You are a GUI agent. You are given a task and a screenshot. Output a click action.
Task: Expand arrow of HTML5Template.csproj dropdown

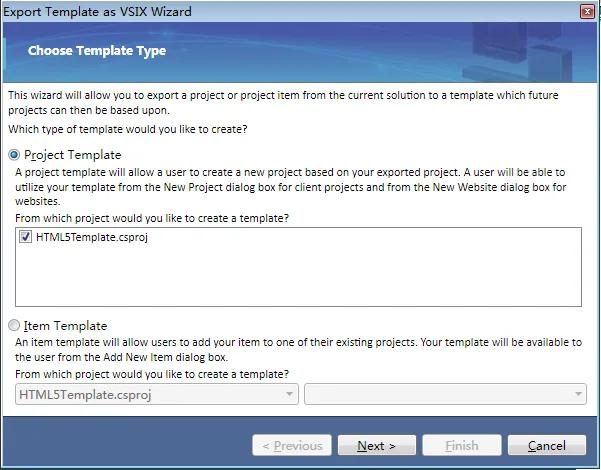point(290,394)
